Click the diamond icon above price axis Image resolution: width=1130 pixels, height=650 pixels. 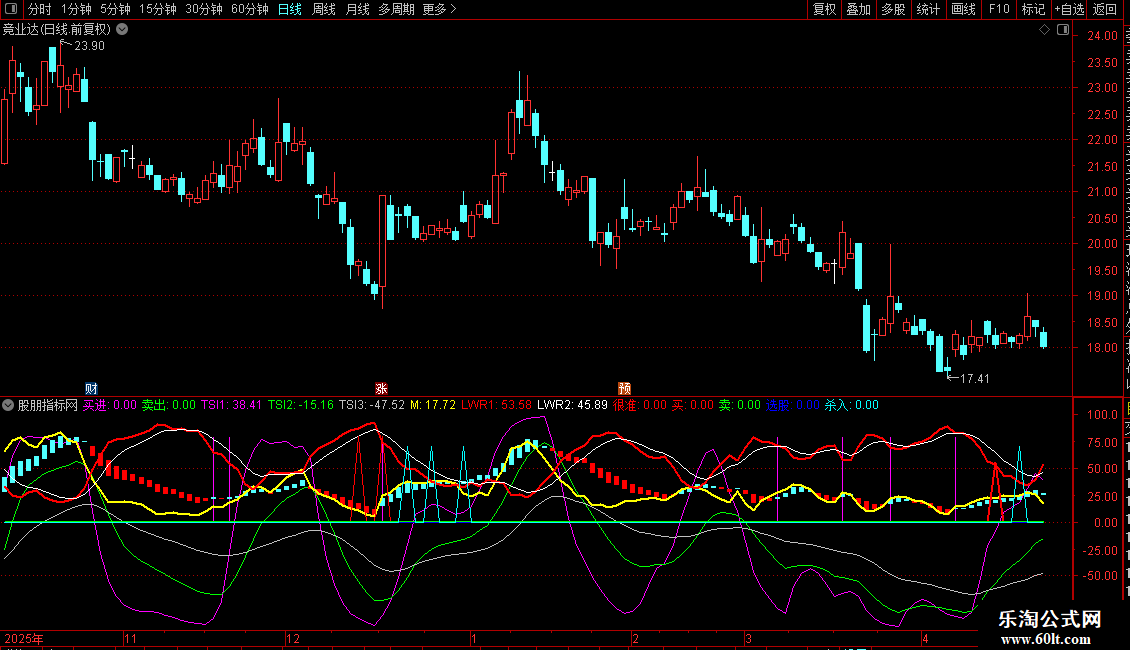1044,30
